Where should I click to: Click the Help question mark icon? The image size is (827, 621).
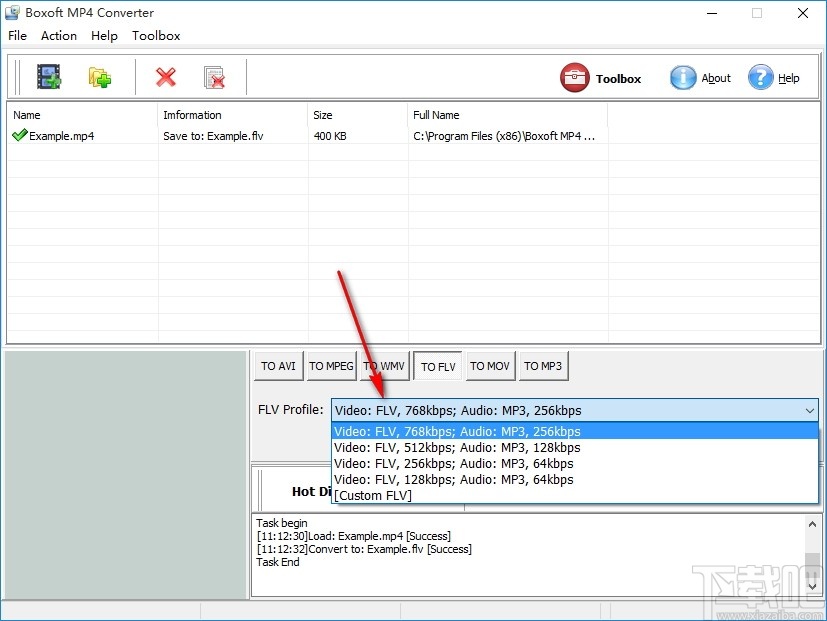[x=761, y=77]
